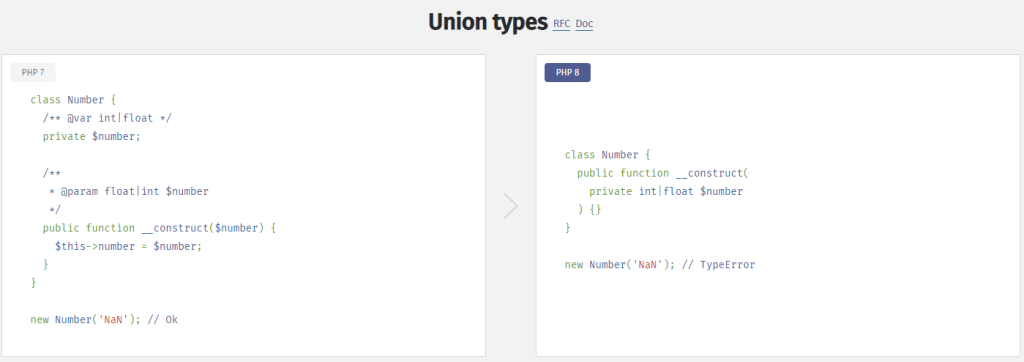Screen dimensions: 1024x362
Task: Click the PHP 7 '__construct($number)' line
Action: pos(160,228)
